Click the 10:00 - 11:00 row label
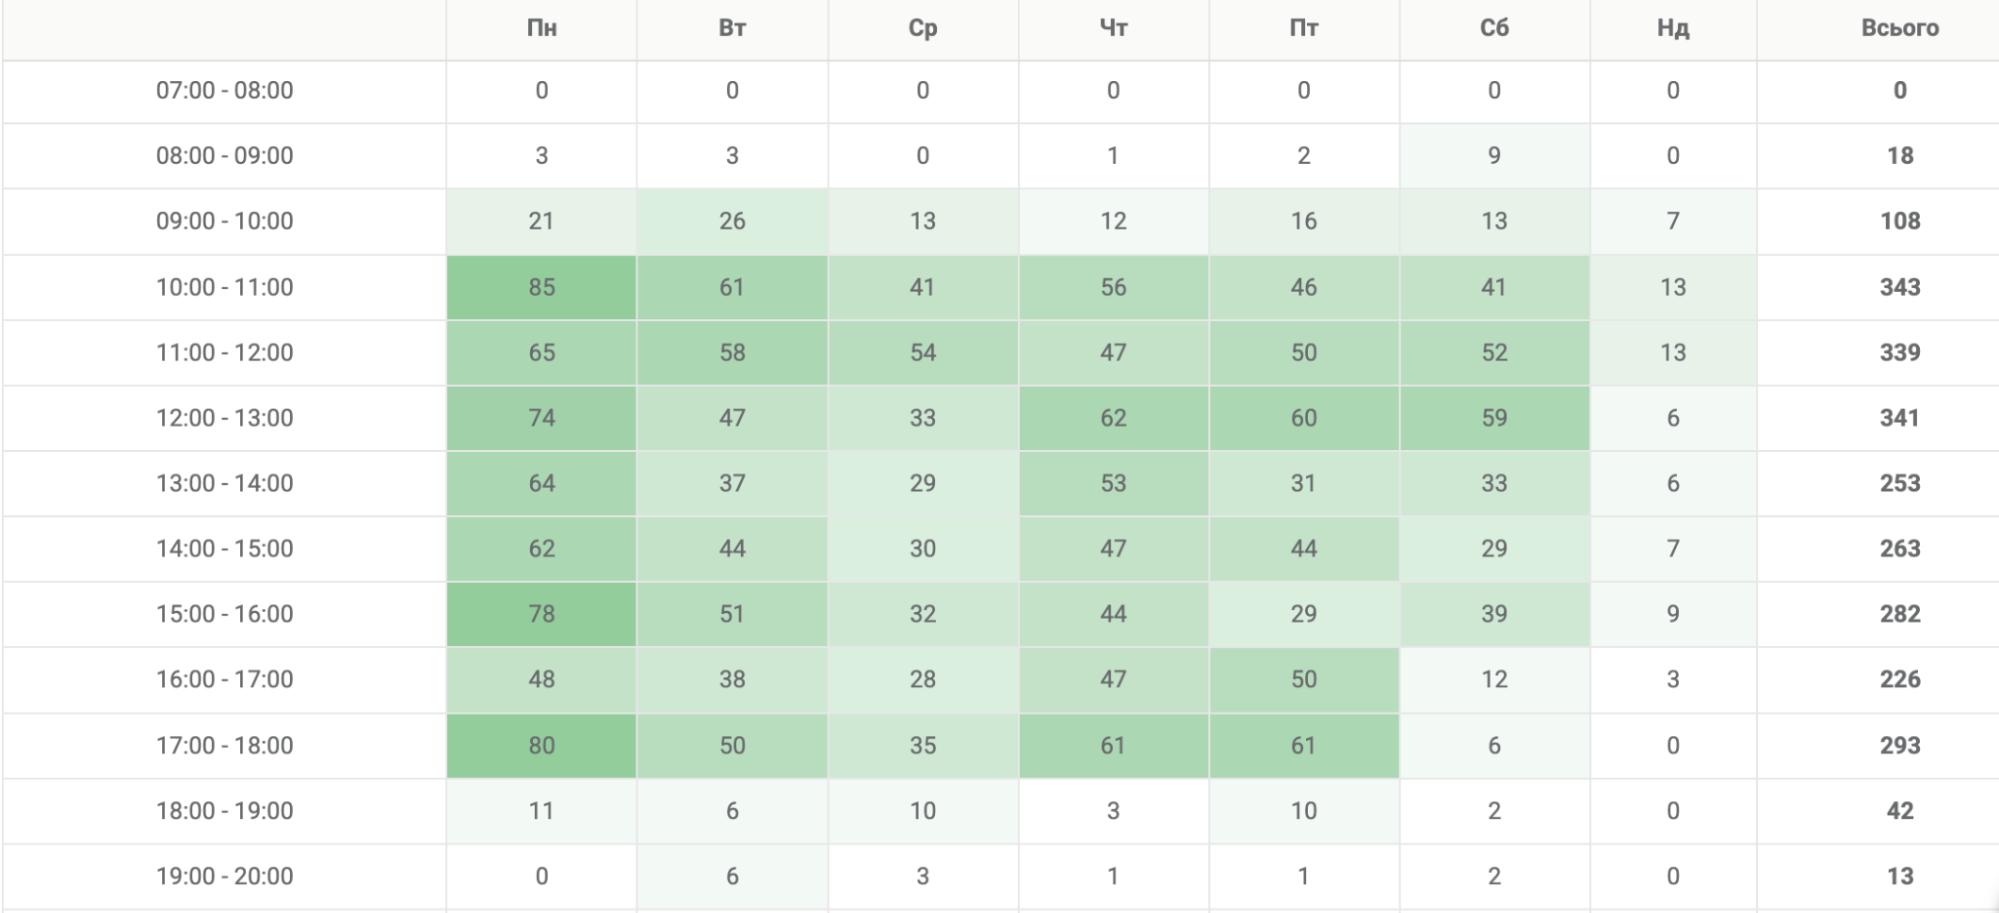 [x=225, y=287]
